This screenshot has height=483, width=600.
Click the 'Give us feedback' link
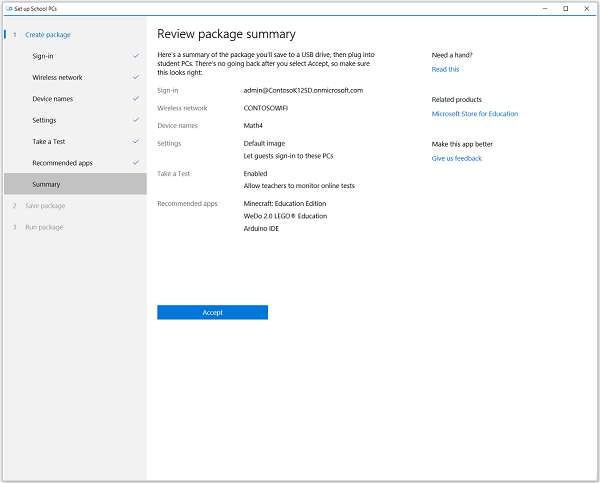456,158
